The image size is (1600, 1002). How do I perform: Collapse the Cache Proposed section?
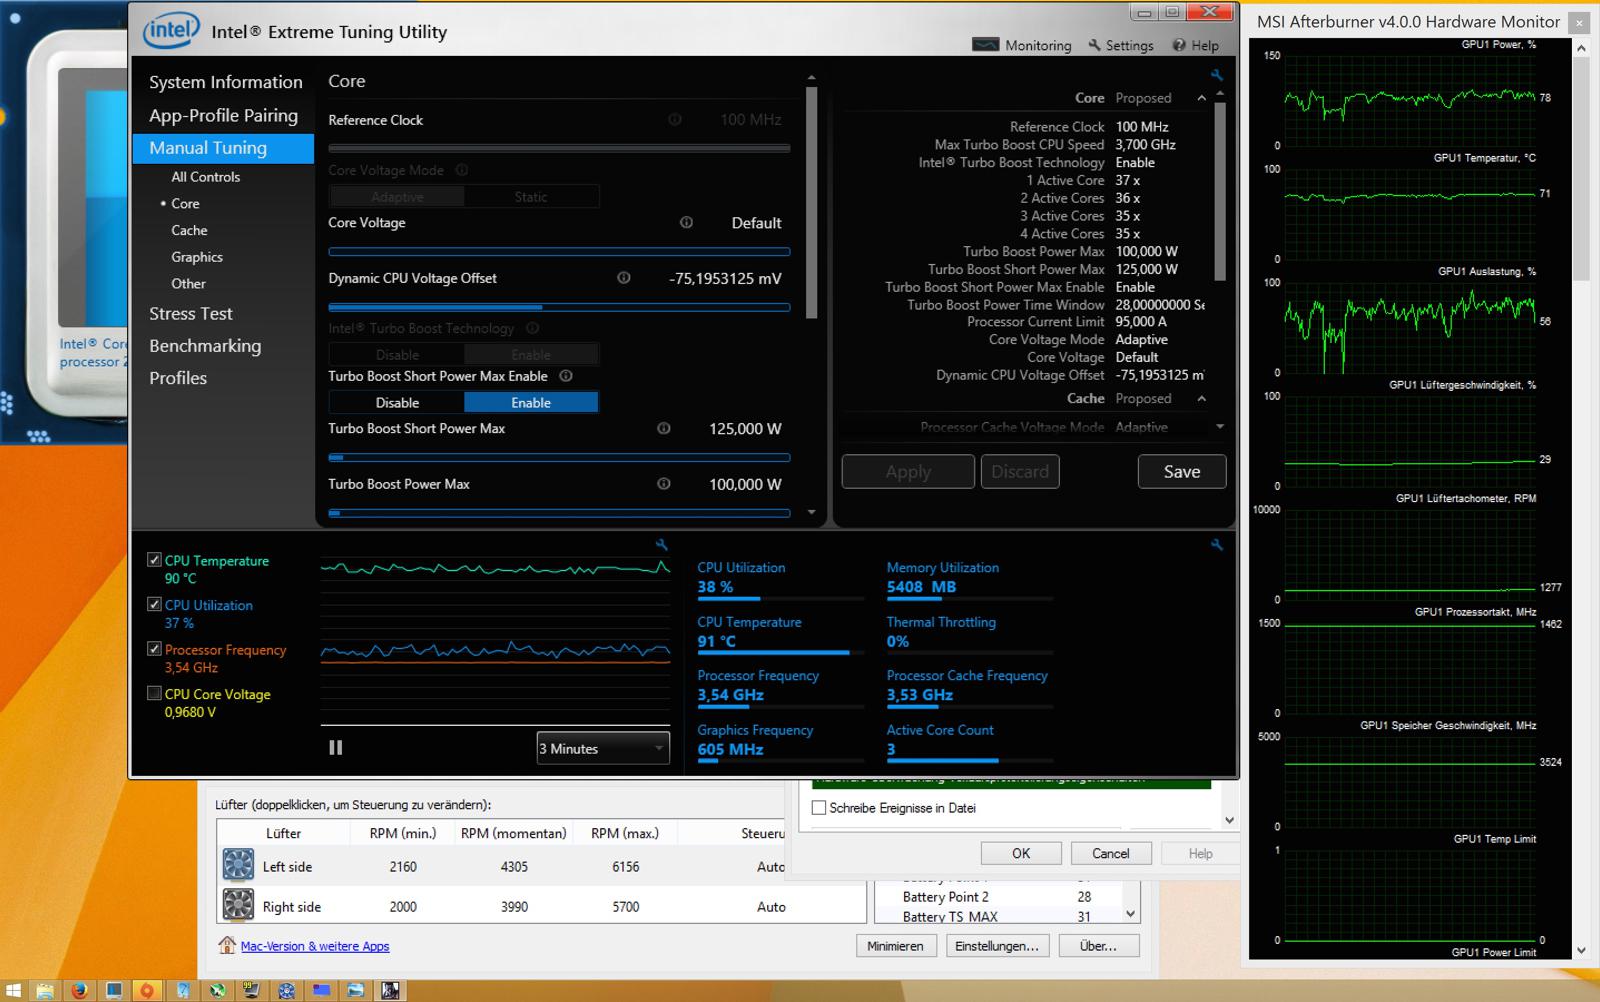click(1201, 398)
